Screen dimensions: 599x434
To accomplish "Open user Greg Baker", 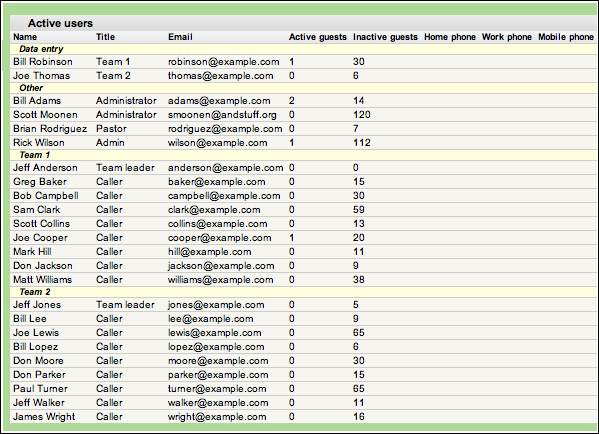I will click(x=40, y=182).
